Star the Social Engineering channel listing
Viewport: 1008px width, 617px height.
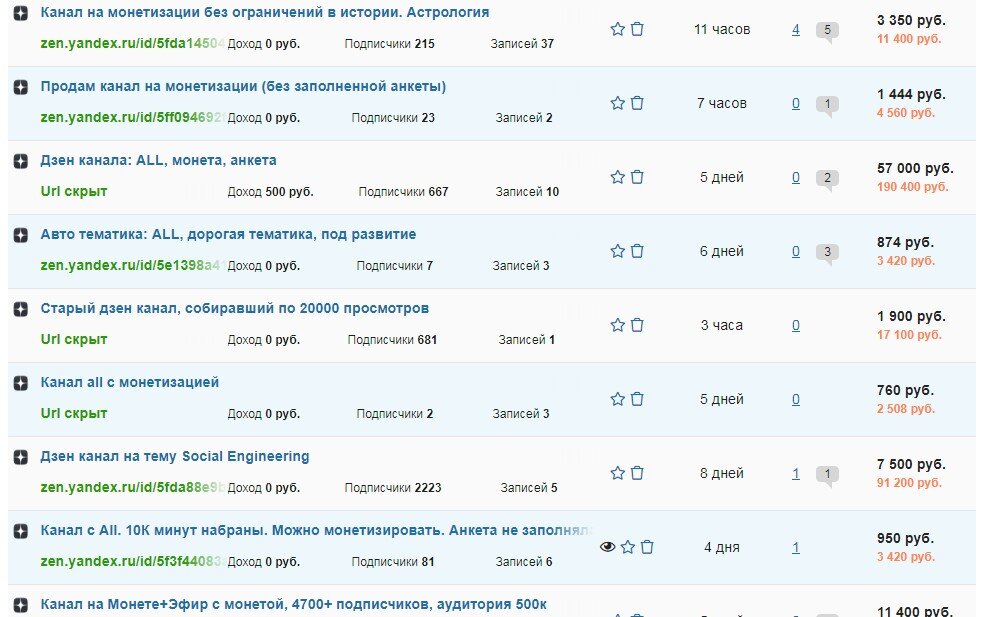pyautogui.click(x=618, y=471)
